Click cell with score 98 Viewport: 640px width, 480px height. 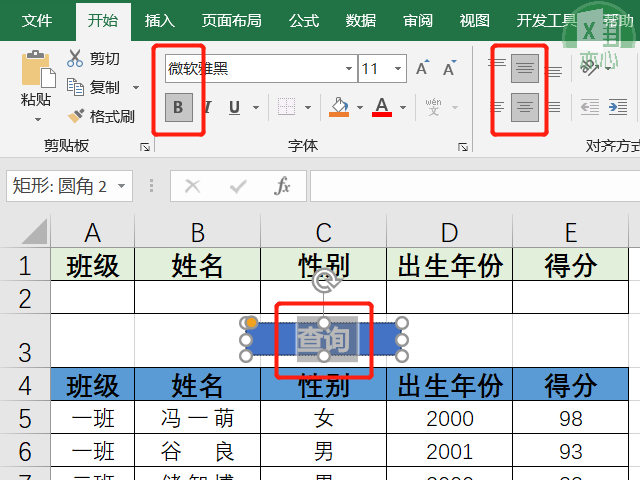(x=571, y=418)
